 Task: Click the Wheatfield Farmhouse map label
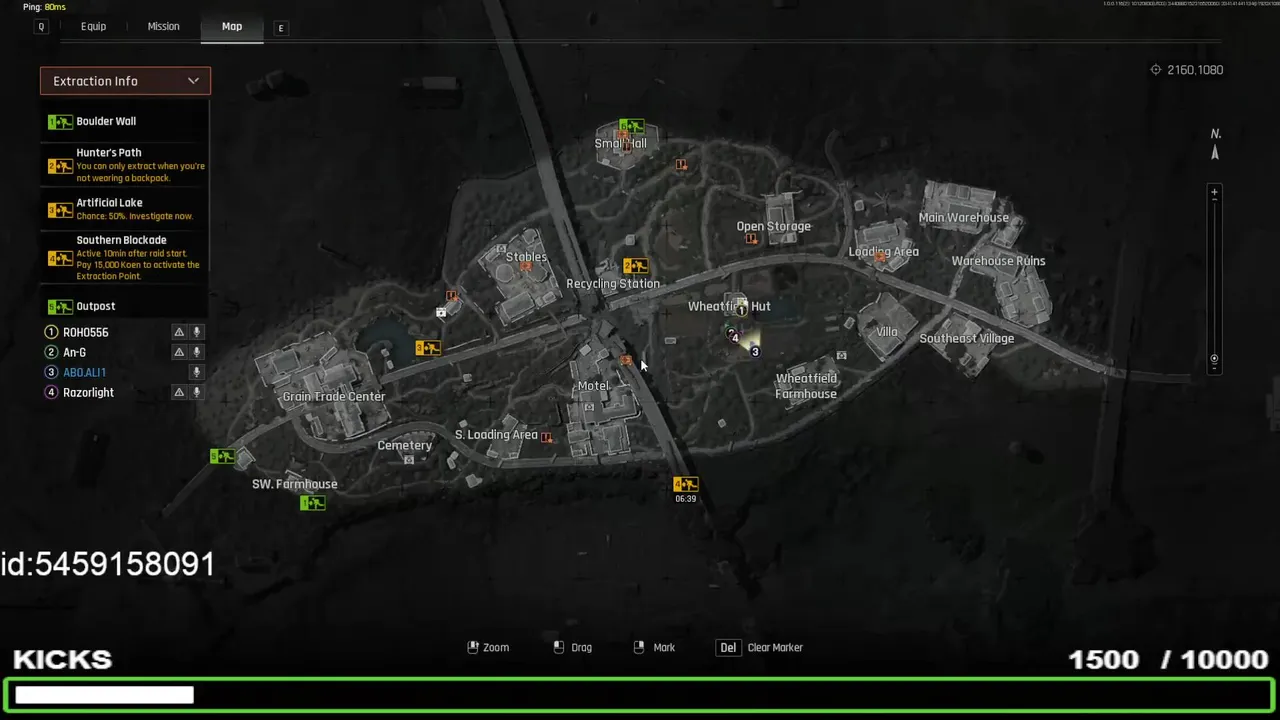pos(806,386)
